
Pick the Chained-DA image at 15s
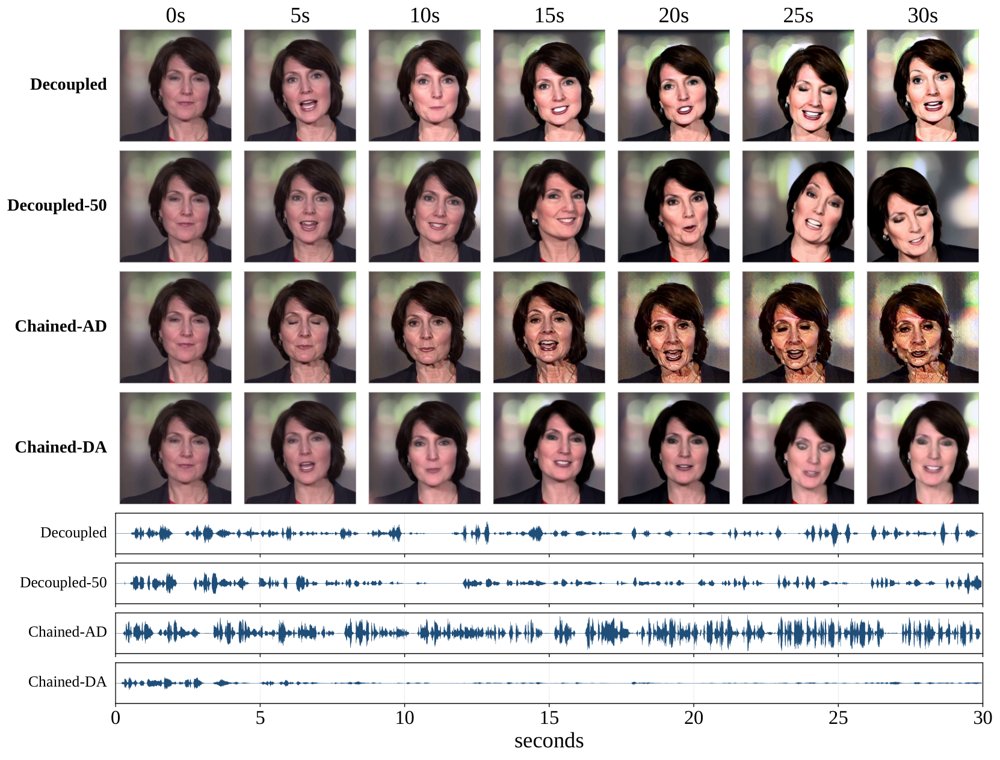[x=549, y=448]
